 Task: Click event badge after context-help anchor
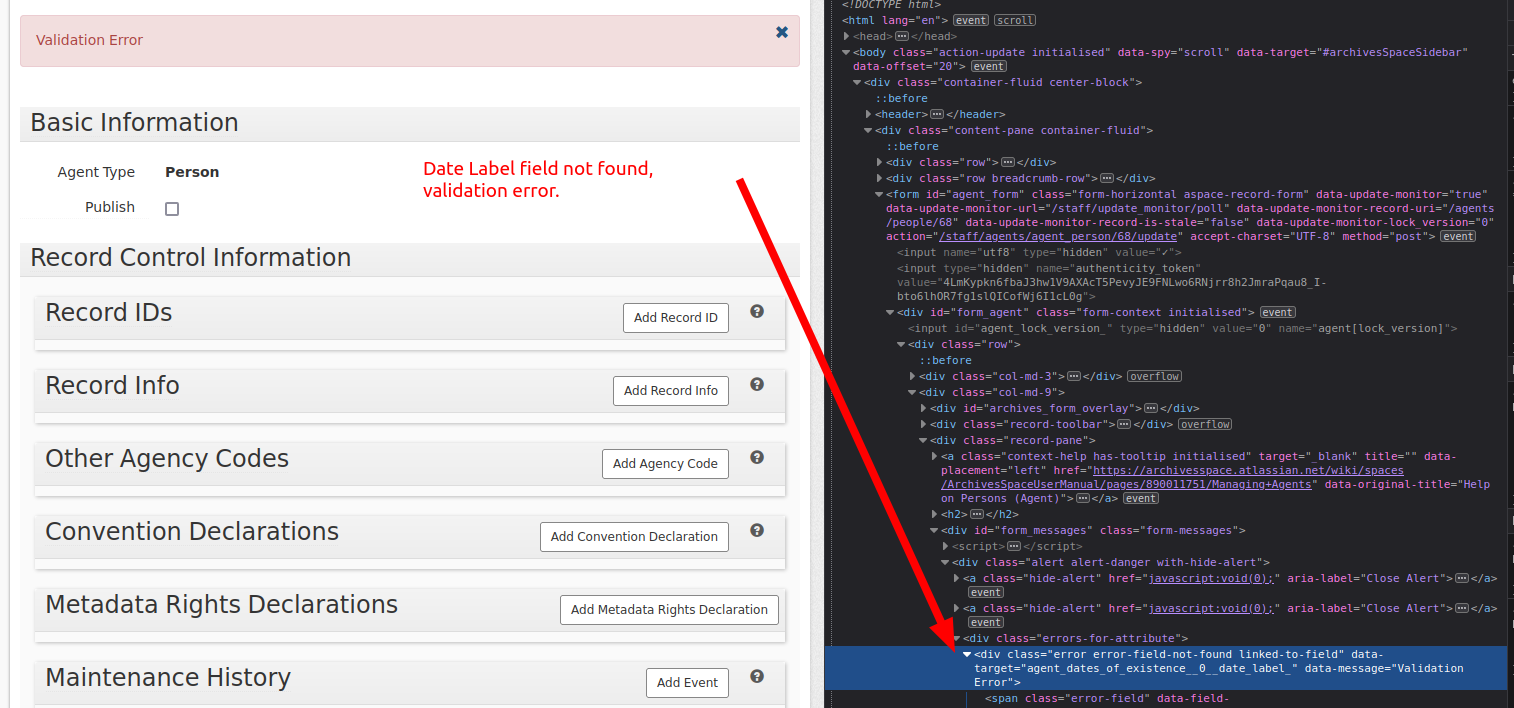(x=1141, y=498)
